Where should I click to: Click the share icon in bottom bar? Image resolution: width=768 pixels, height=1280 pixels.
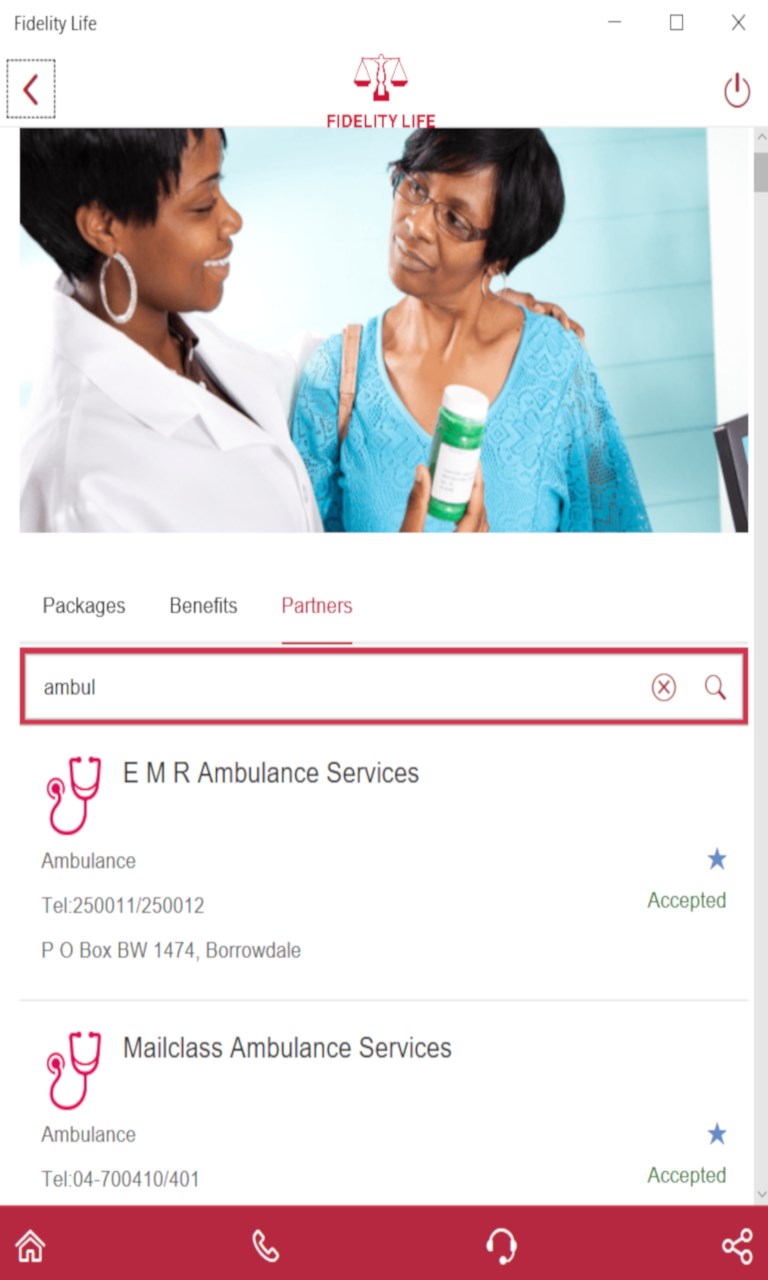click(737, 1246)
